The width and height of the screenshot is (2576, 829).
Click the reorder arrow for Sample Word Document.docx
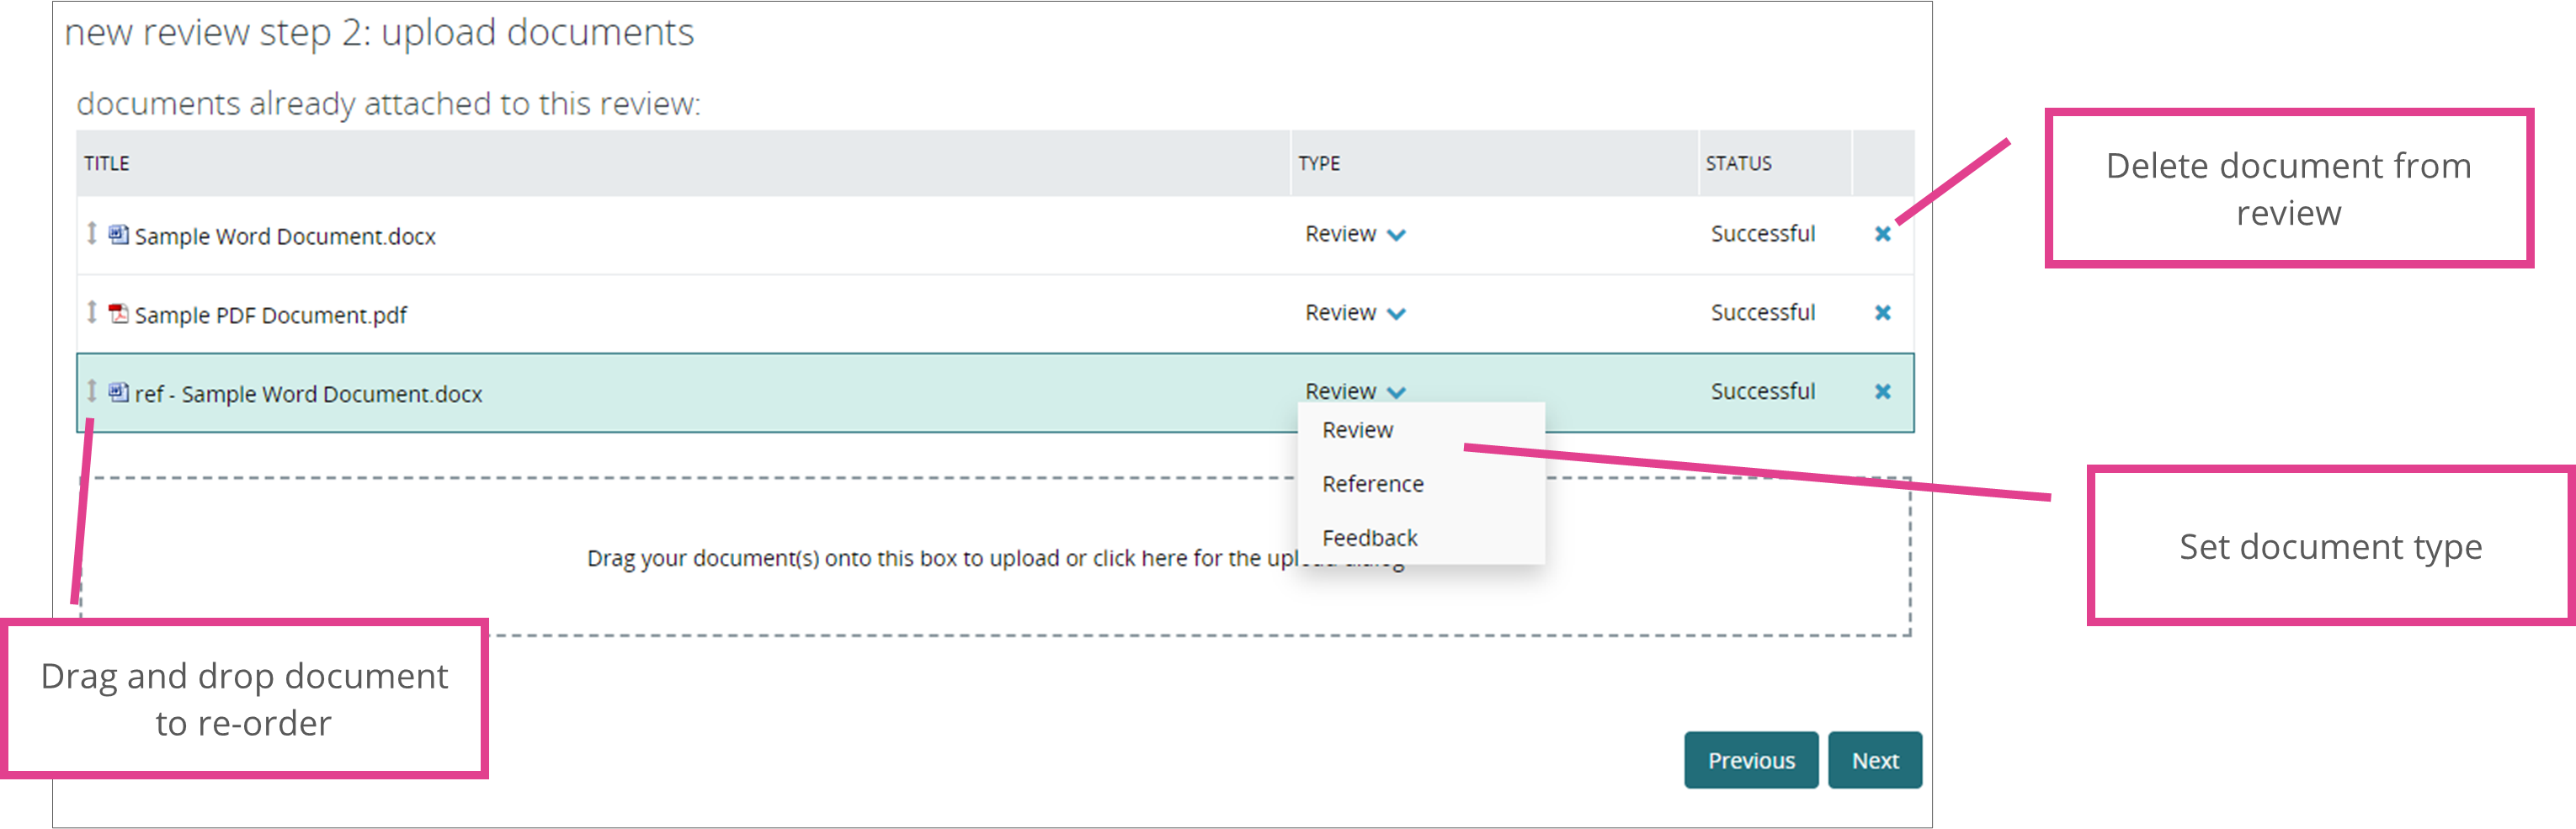91,236
